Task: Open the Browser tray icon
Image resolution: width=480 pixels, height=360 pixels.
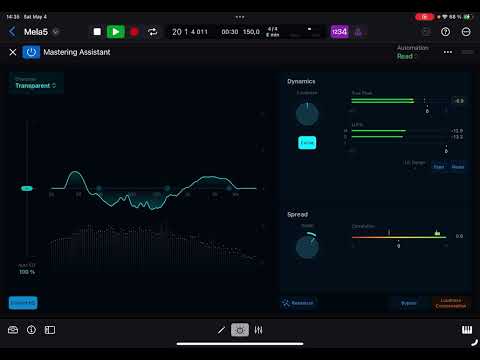Action: 13,330
